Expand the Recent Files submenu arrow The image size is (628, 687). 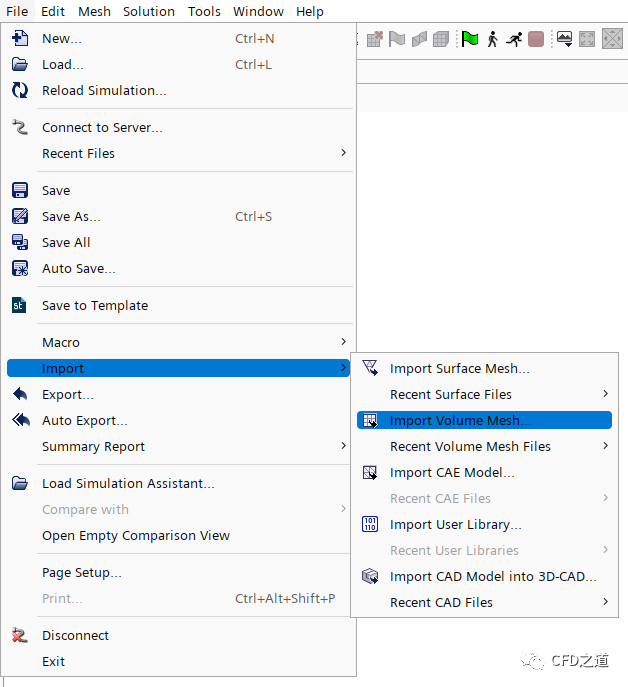click(343, 153)
